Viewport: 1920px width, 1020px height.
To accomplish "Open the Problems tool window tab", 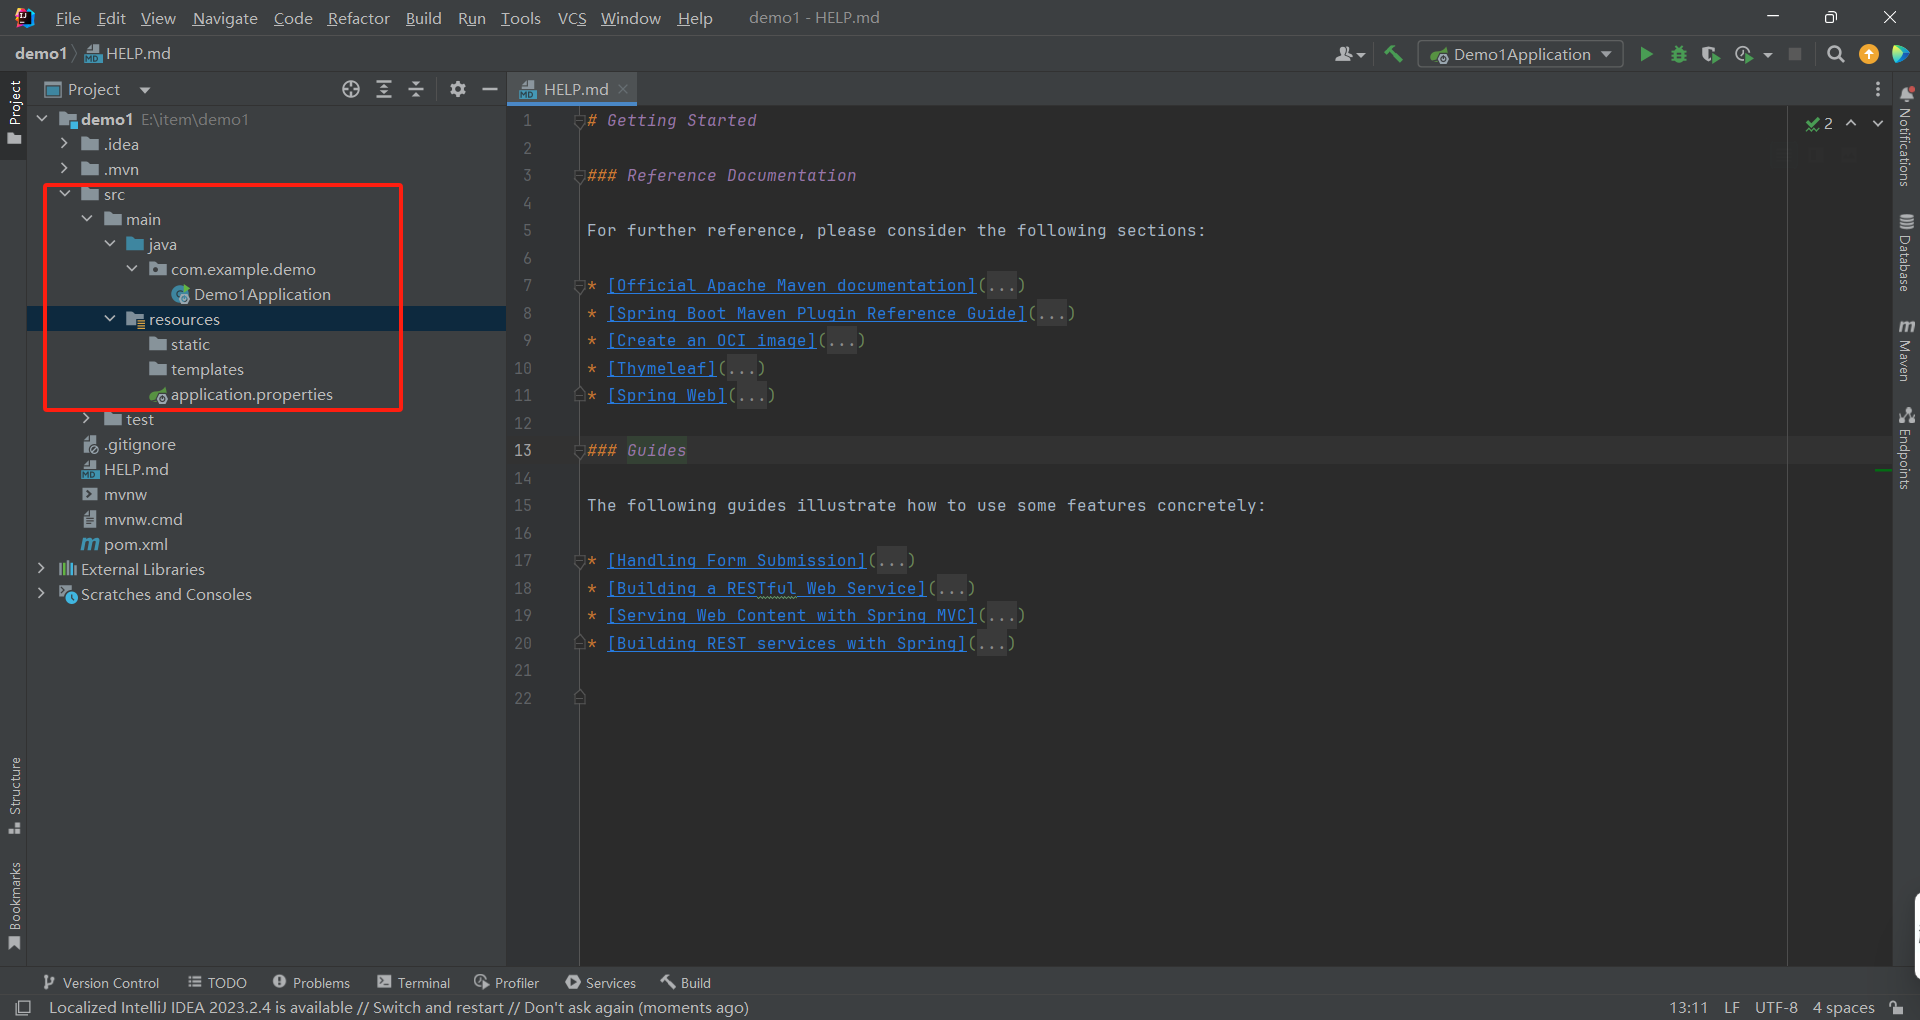I will tap(311, 983).
